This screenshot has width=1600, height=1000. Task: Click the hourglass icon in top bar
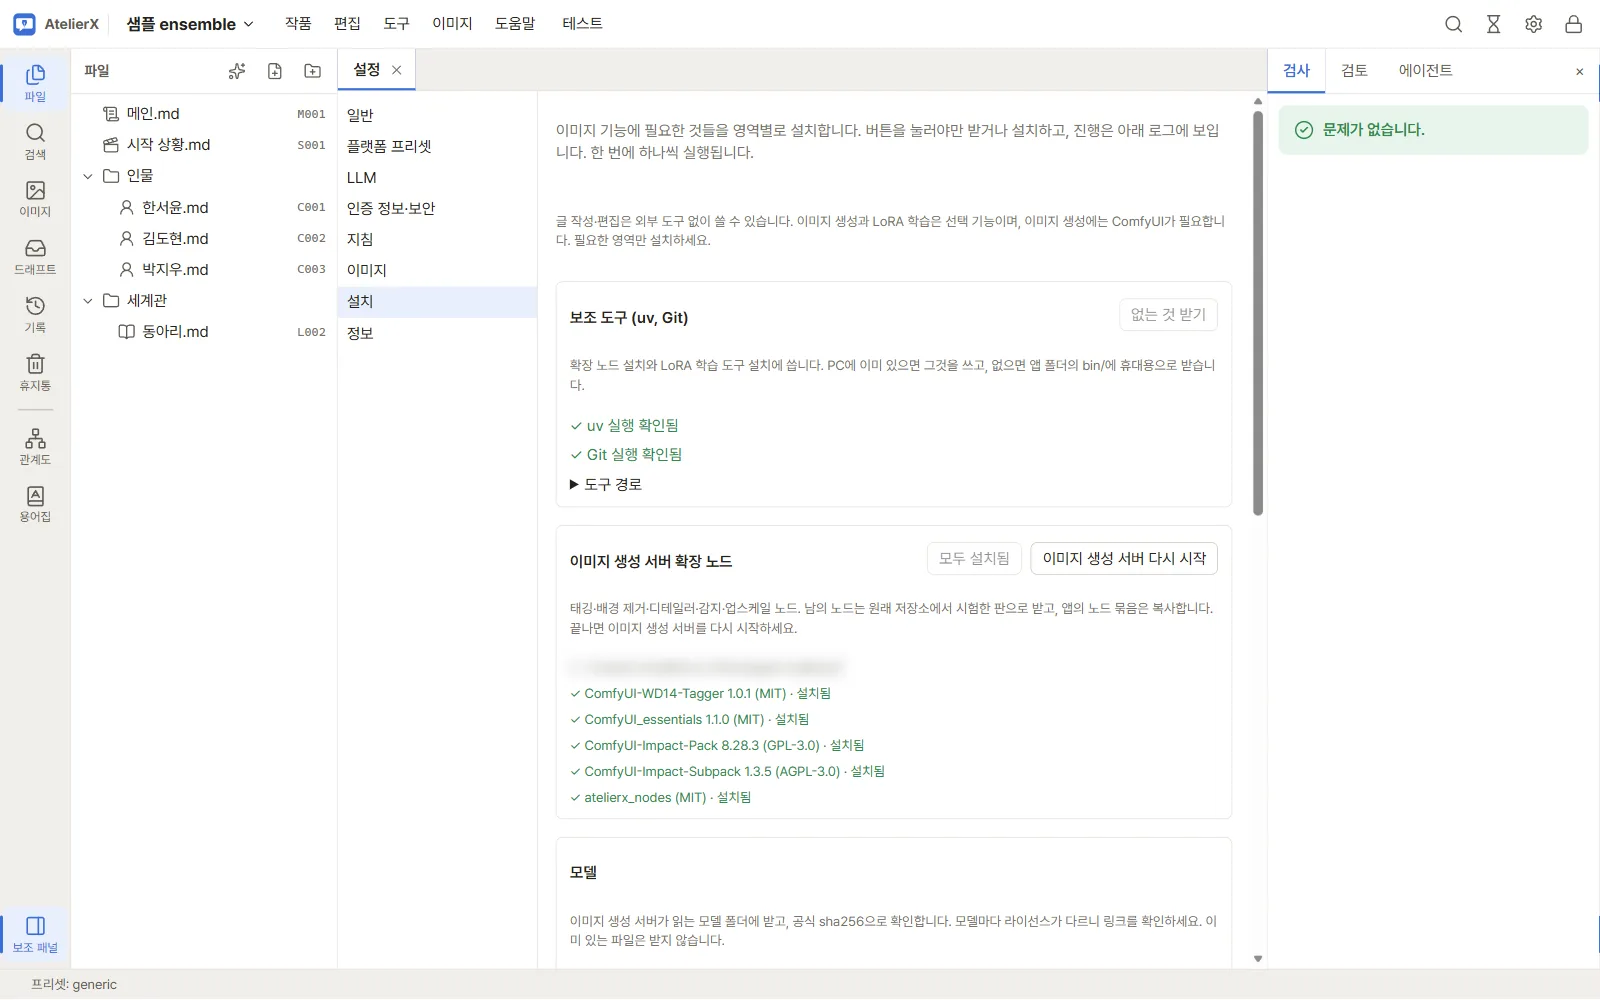click(x=1494, y=24)
